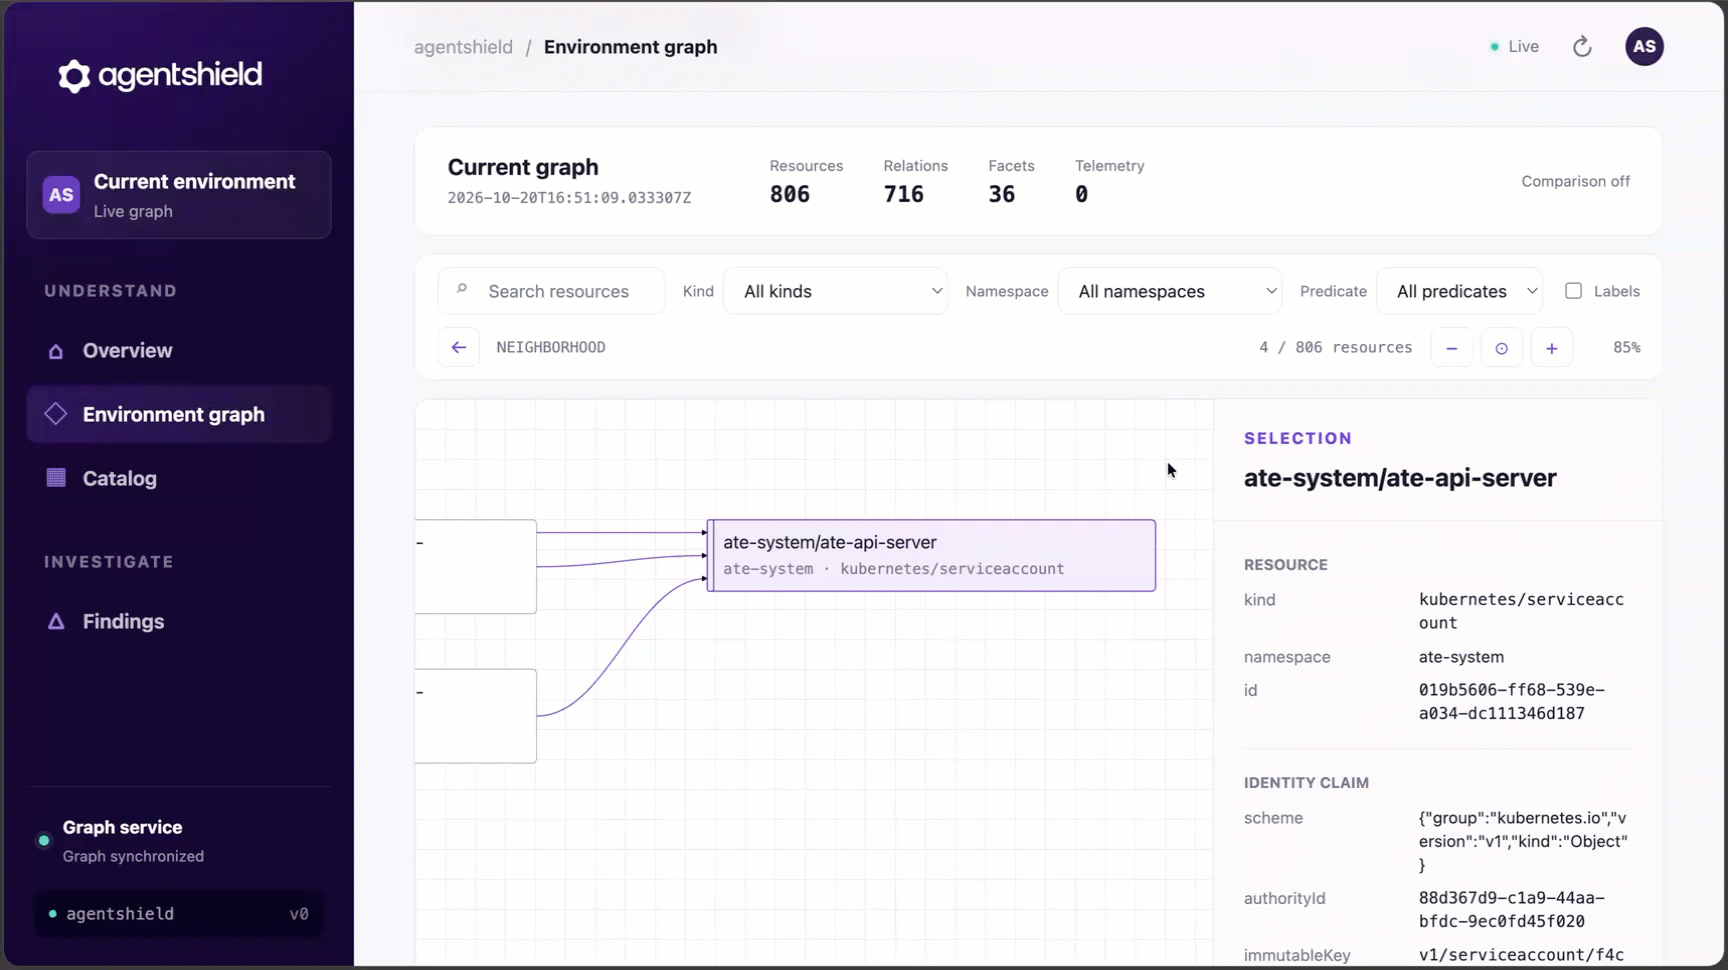The image size is (1728, 970).
Task: Open the All predicates dropdown
Action: (1460, 291)
